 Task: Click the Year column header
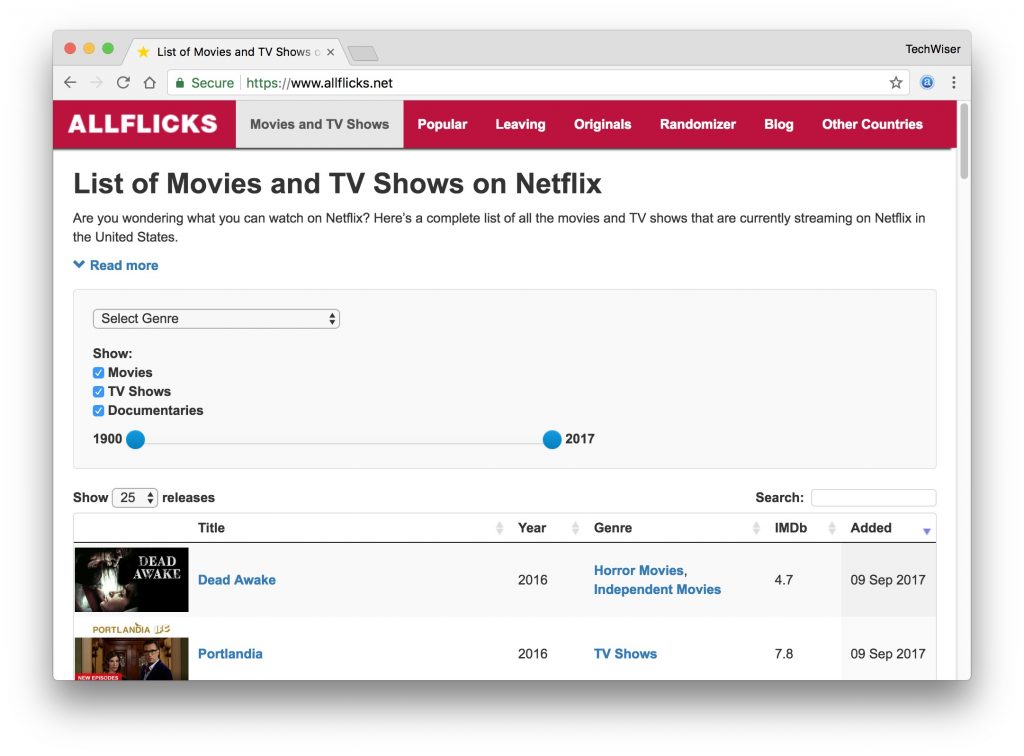pyautogui.click(x=532, y=528)
